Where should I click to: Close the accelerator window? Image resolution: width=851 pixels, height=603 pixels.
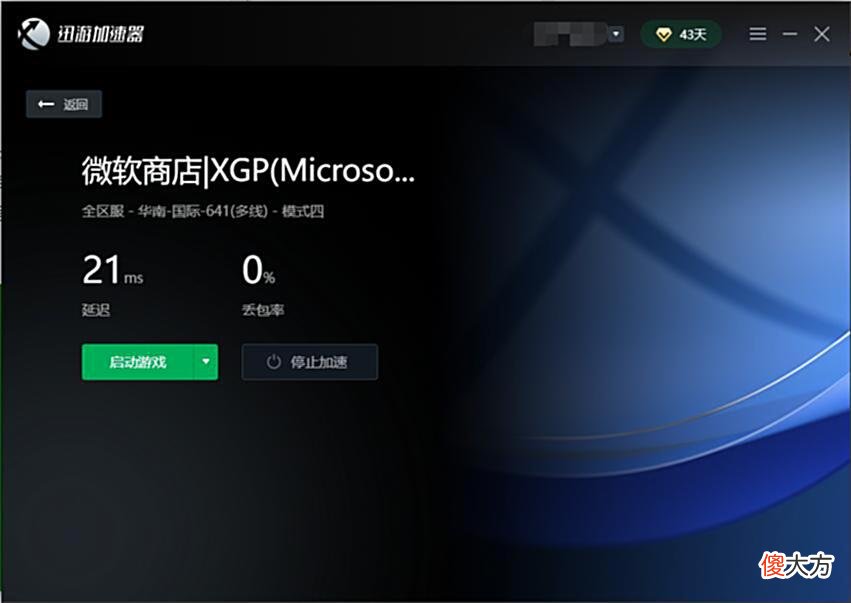822,34
